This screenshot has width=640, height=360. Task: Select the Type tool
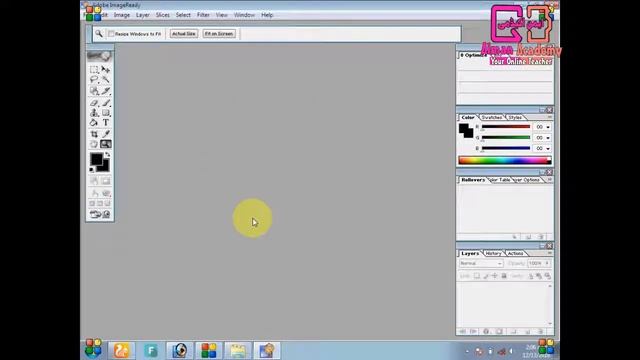(106, 122)
